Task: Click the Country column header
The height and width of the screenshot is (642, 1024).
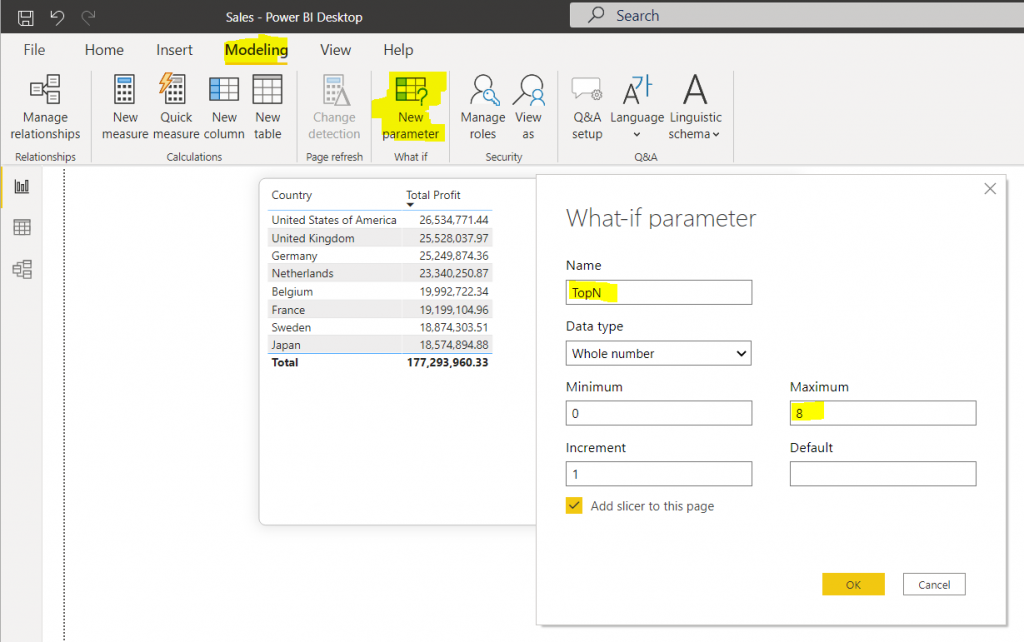Action: (x=291, y=195)
